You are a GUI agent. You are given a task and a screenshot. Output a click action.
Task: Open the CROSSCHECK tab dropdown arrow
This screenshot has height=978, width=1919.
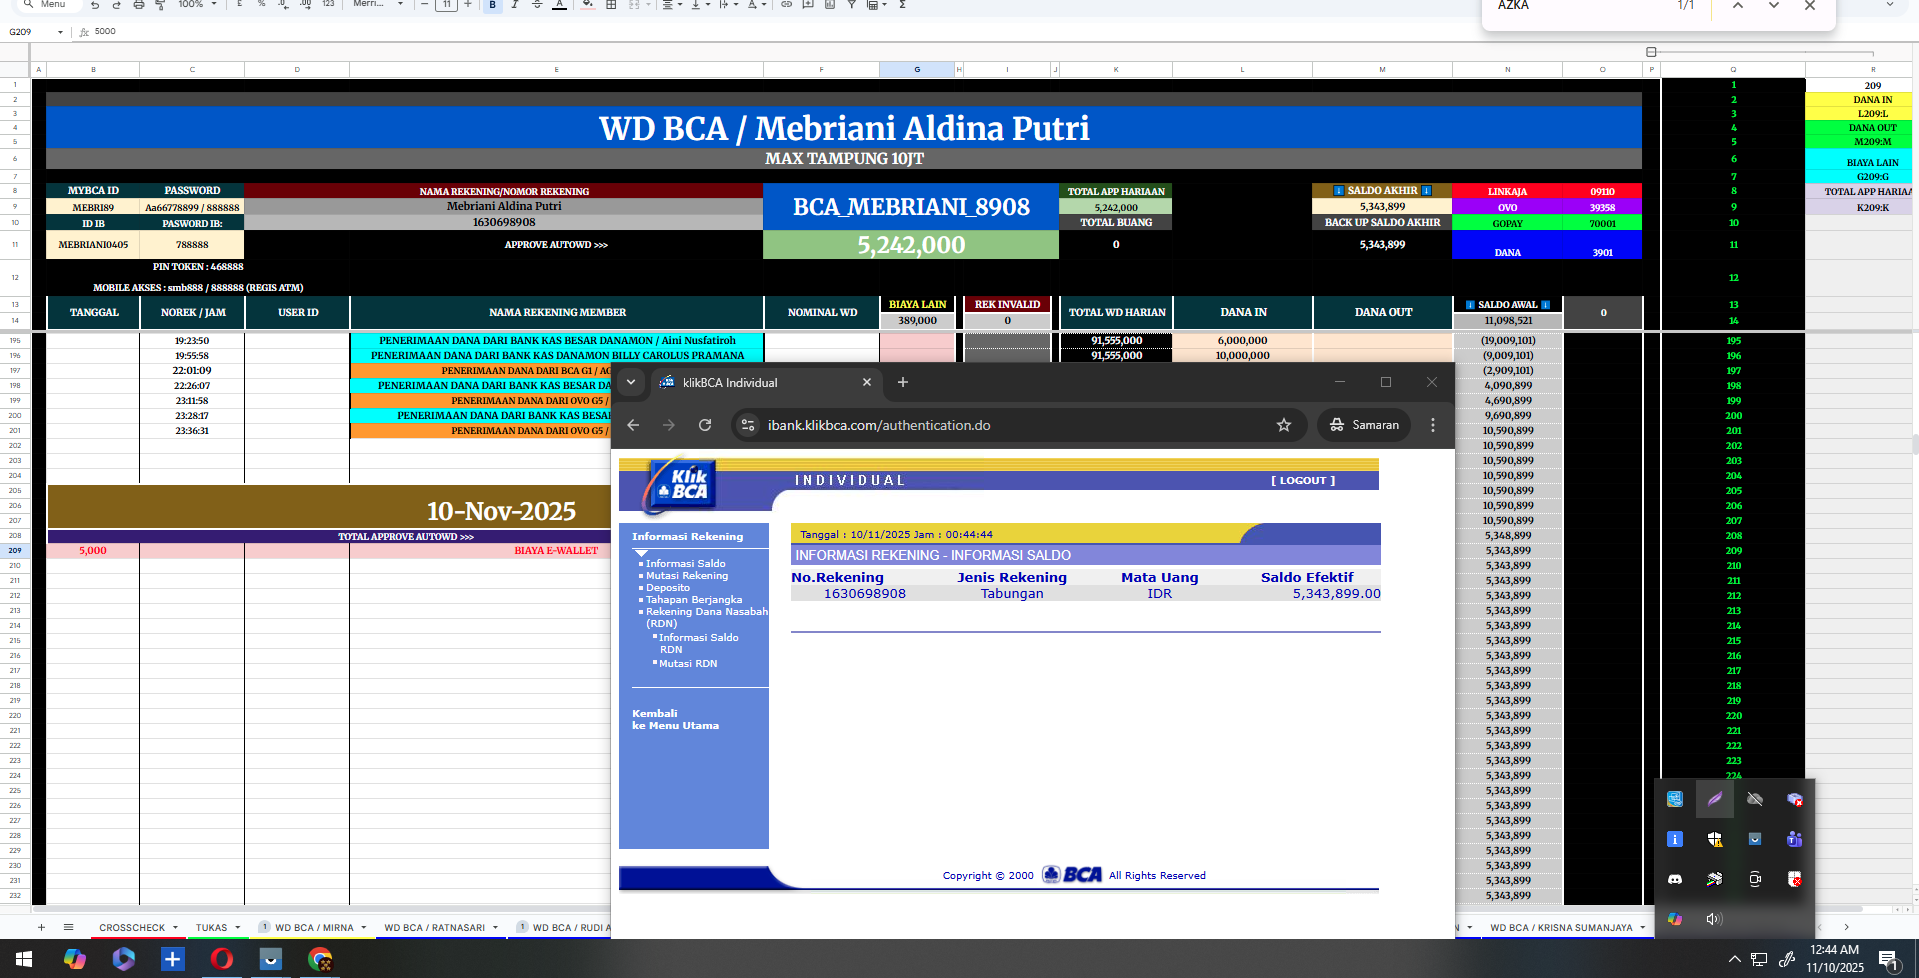[175, 928]
